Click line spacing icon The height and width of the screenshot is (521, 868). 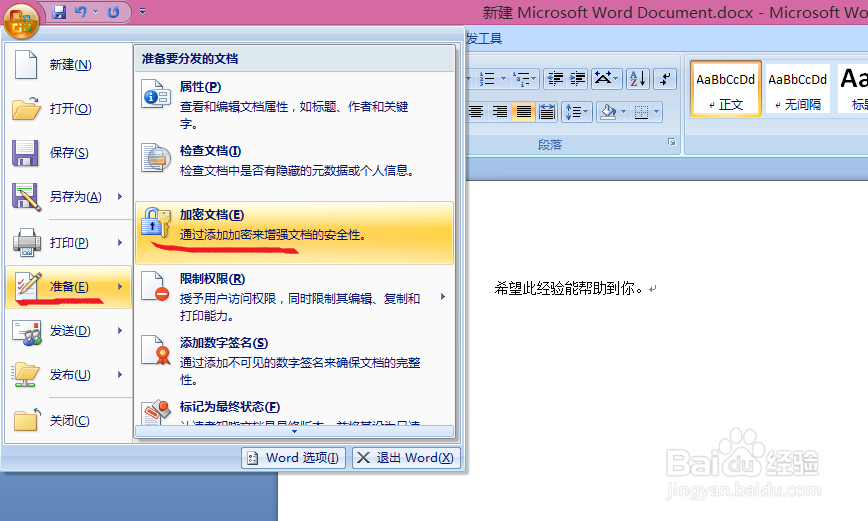click(577, 112)
